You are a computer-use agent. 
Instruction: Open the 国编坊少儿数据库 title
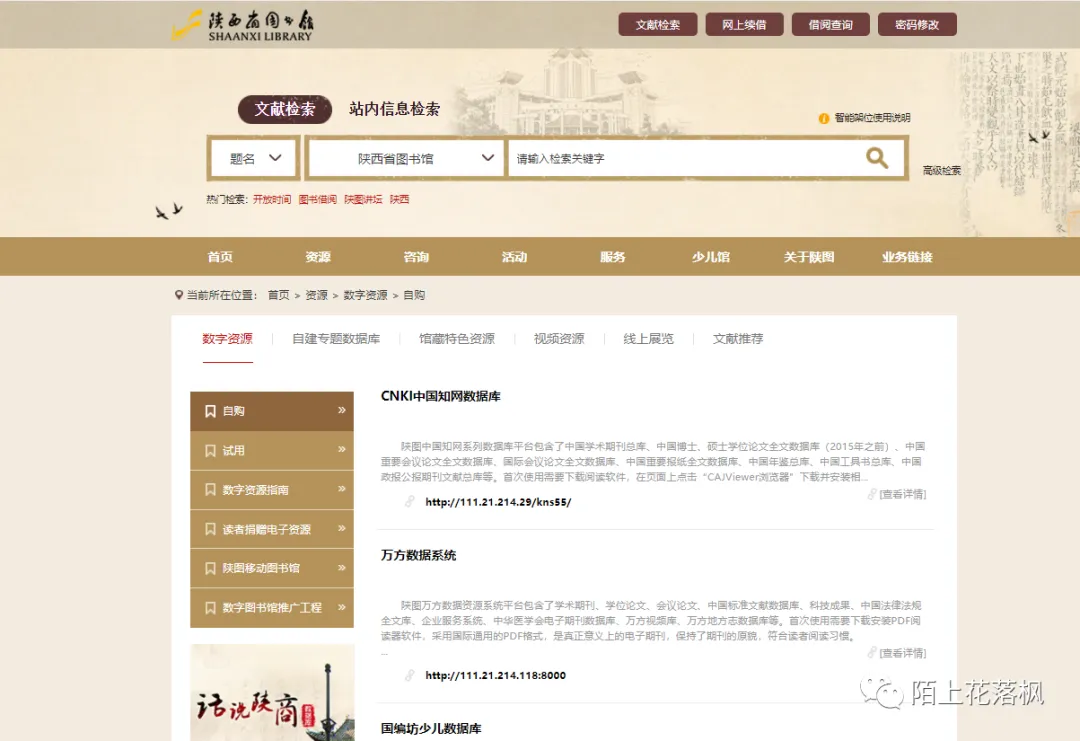431,728
